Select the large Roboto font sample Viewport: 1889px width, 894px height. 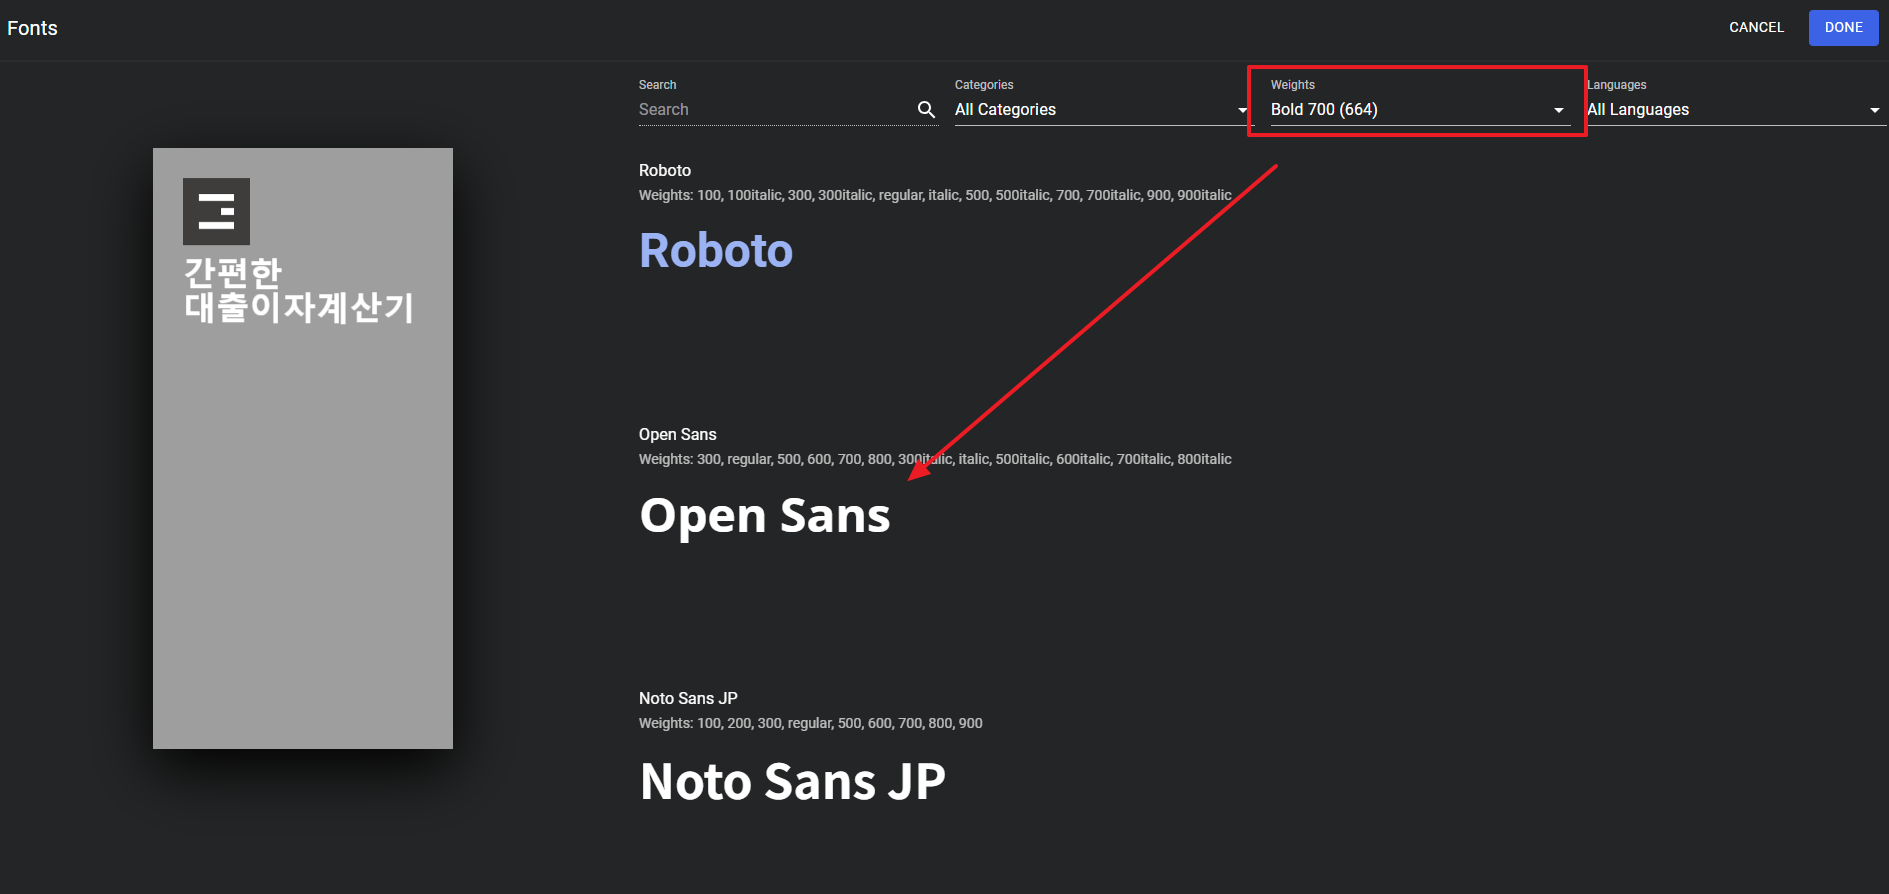[x=716, y=250]
